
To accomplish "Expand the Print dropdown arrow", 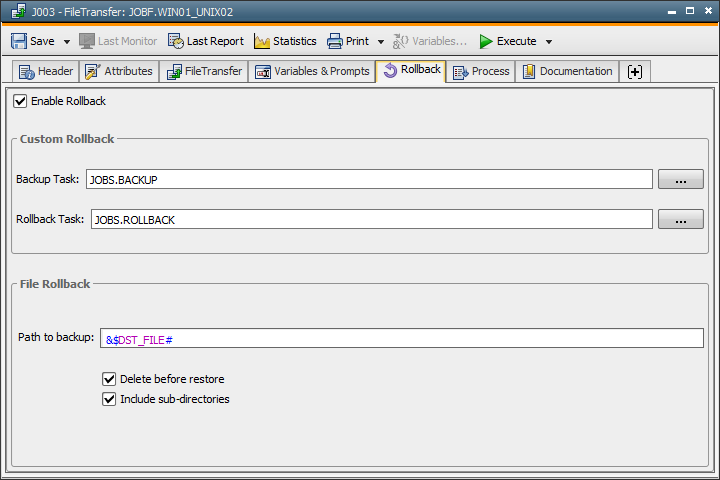I will click(381, 42).
